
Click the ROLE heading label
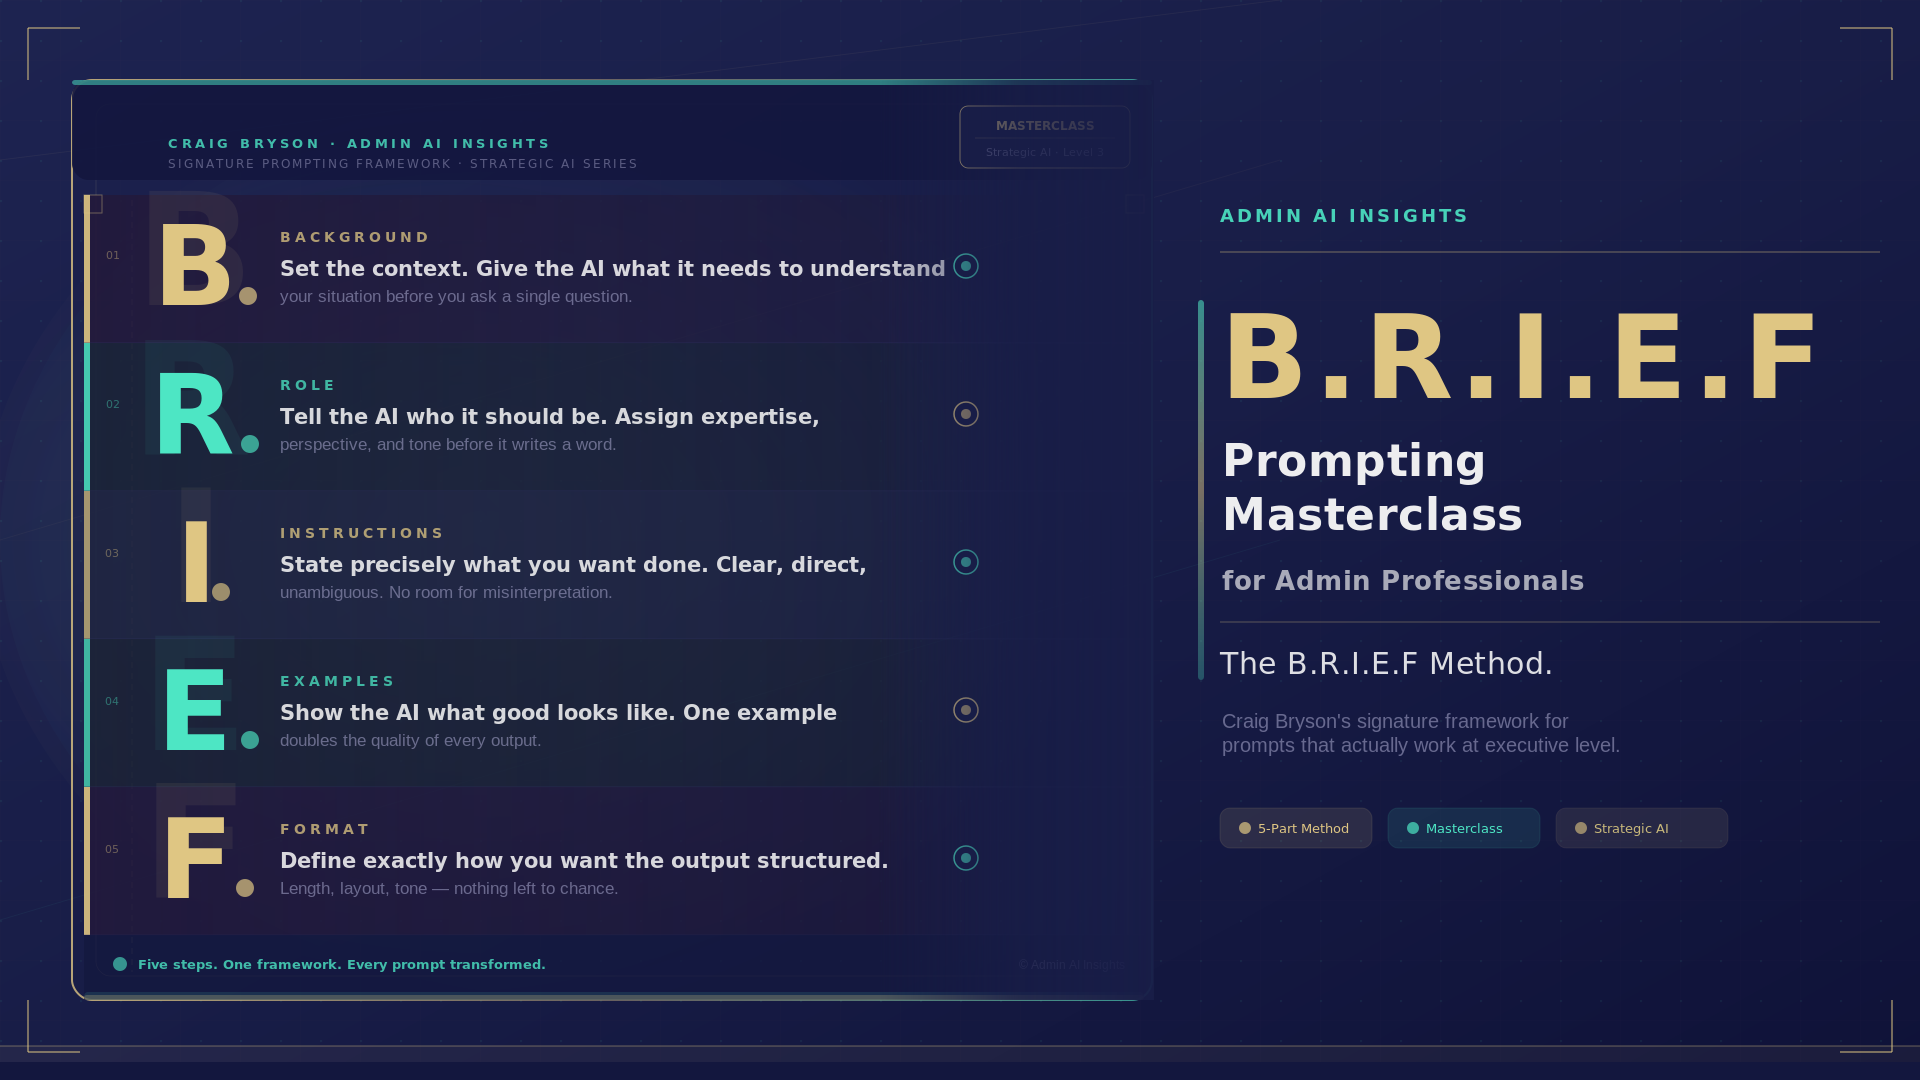[x=308, y=385]
